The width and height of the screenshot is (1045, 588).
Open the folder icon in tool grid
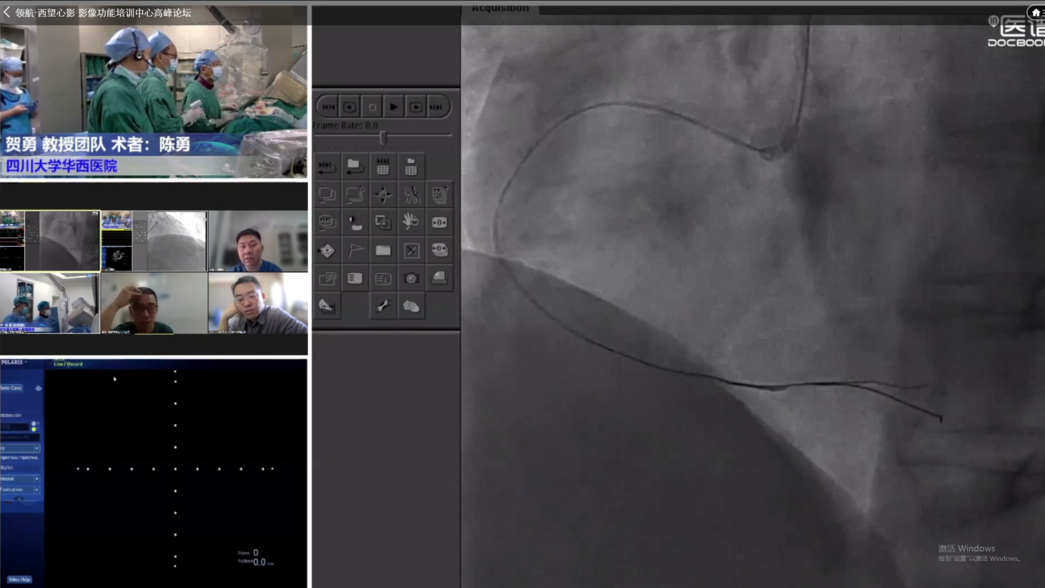[x=383, y=250]
